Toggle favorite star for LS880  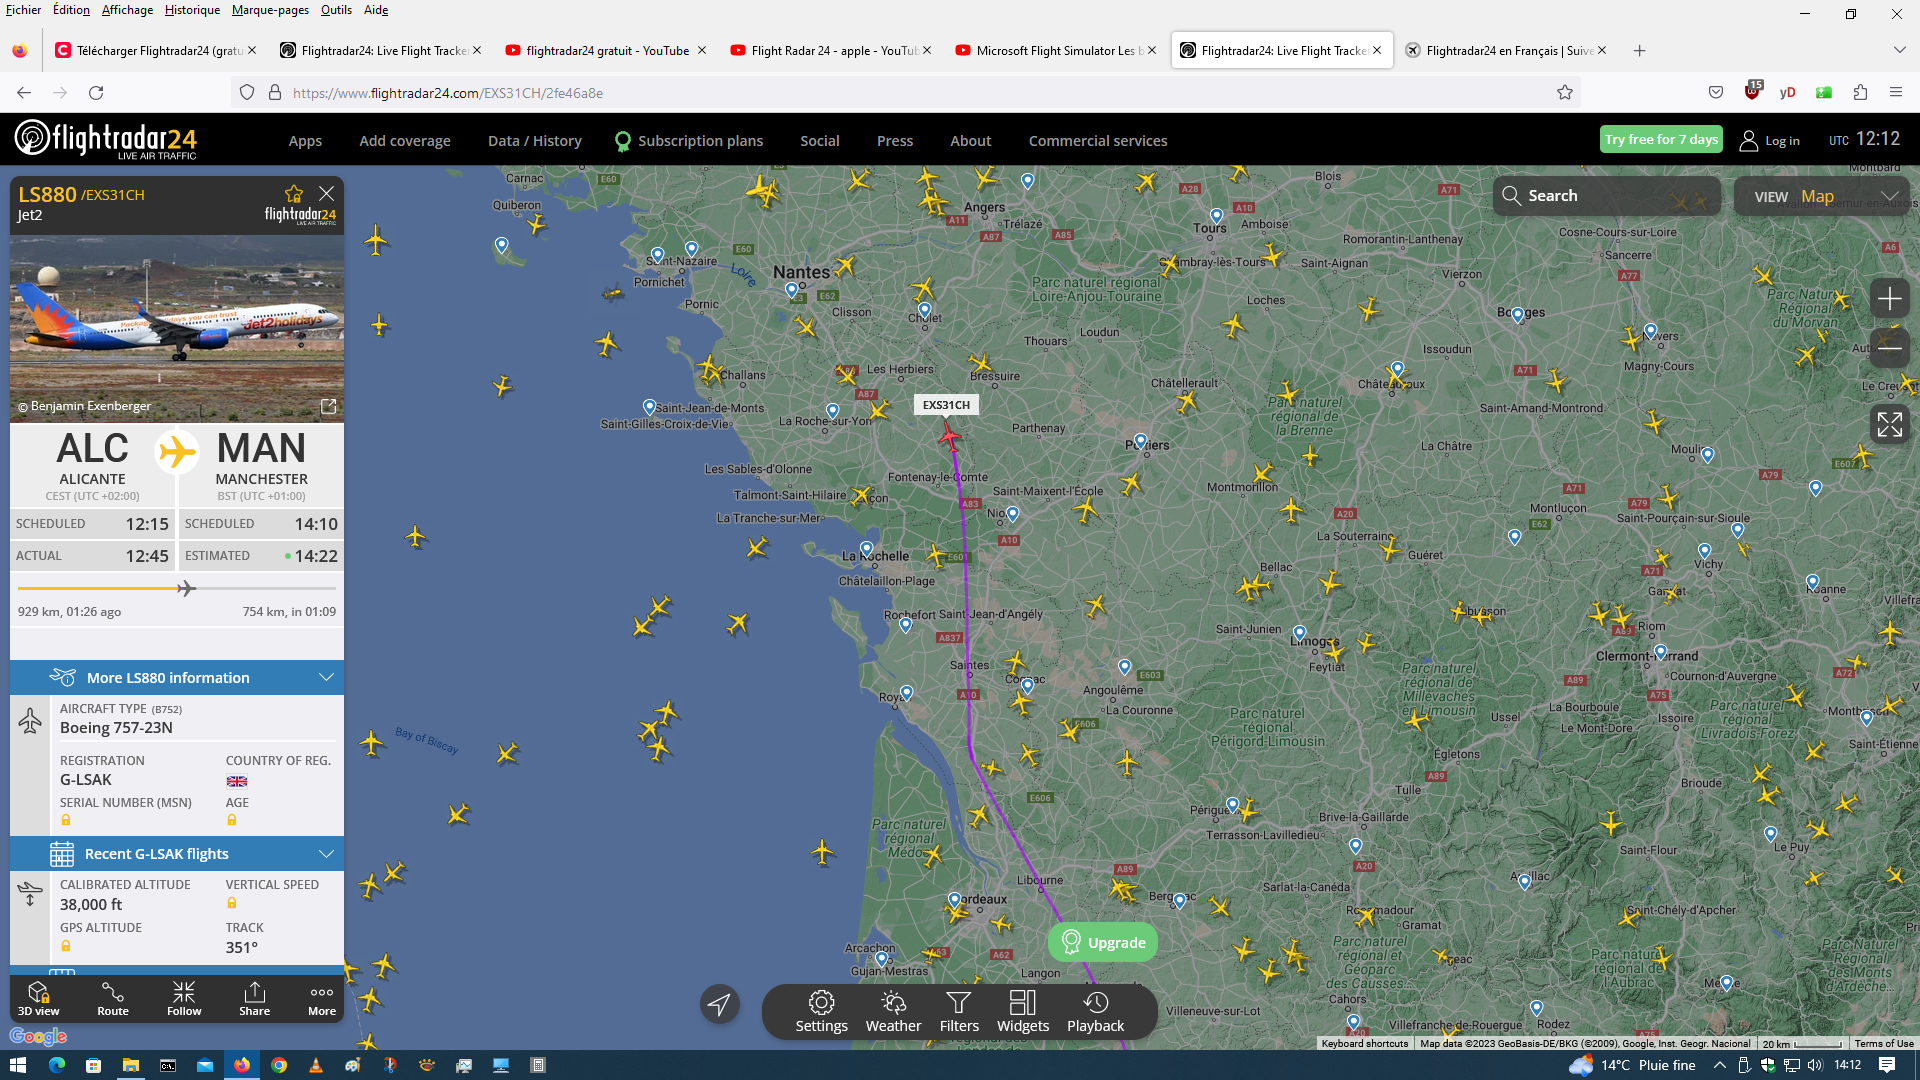(x=293, y=194)
